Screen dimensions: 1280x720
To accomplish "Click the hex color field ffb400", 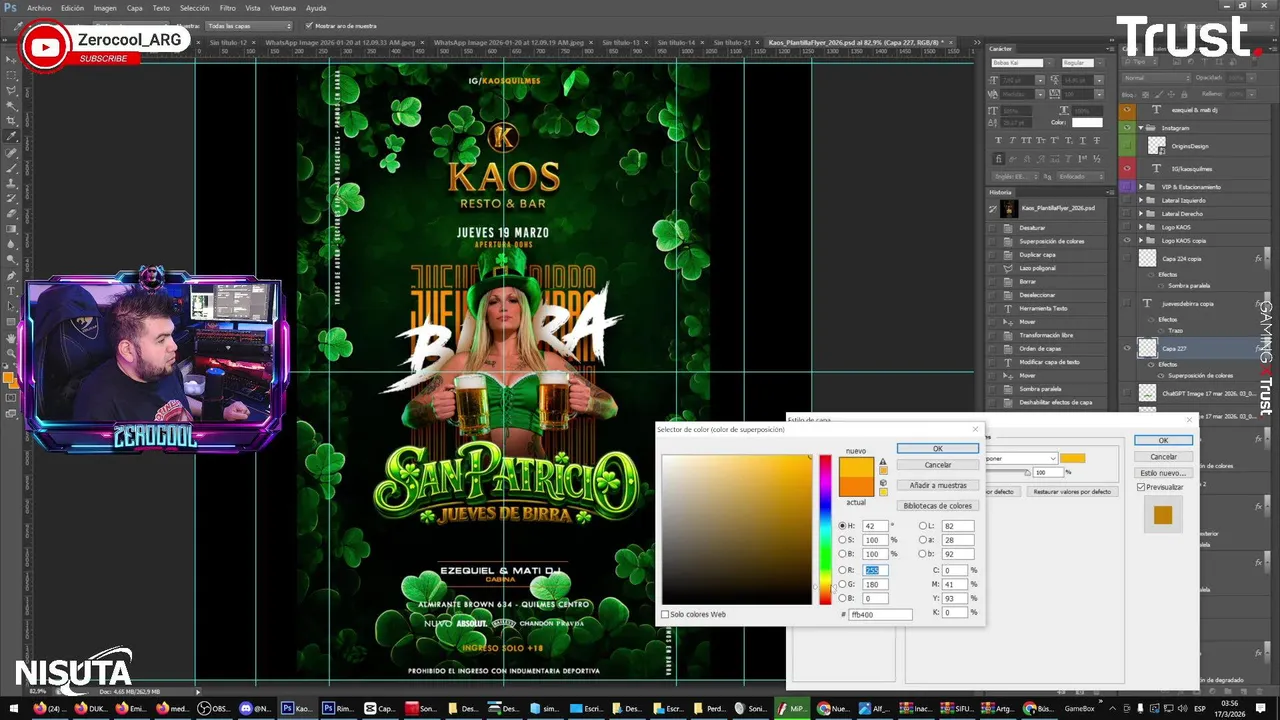I will point(880,614).
